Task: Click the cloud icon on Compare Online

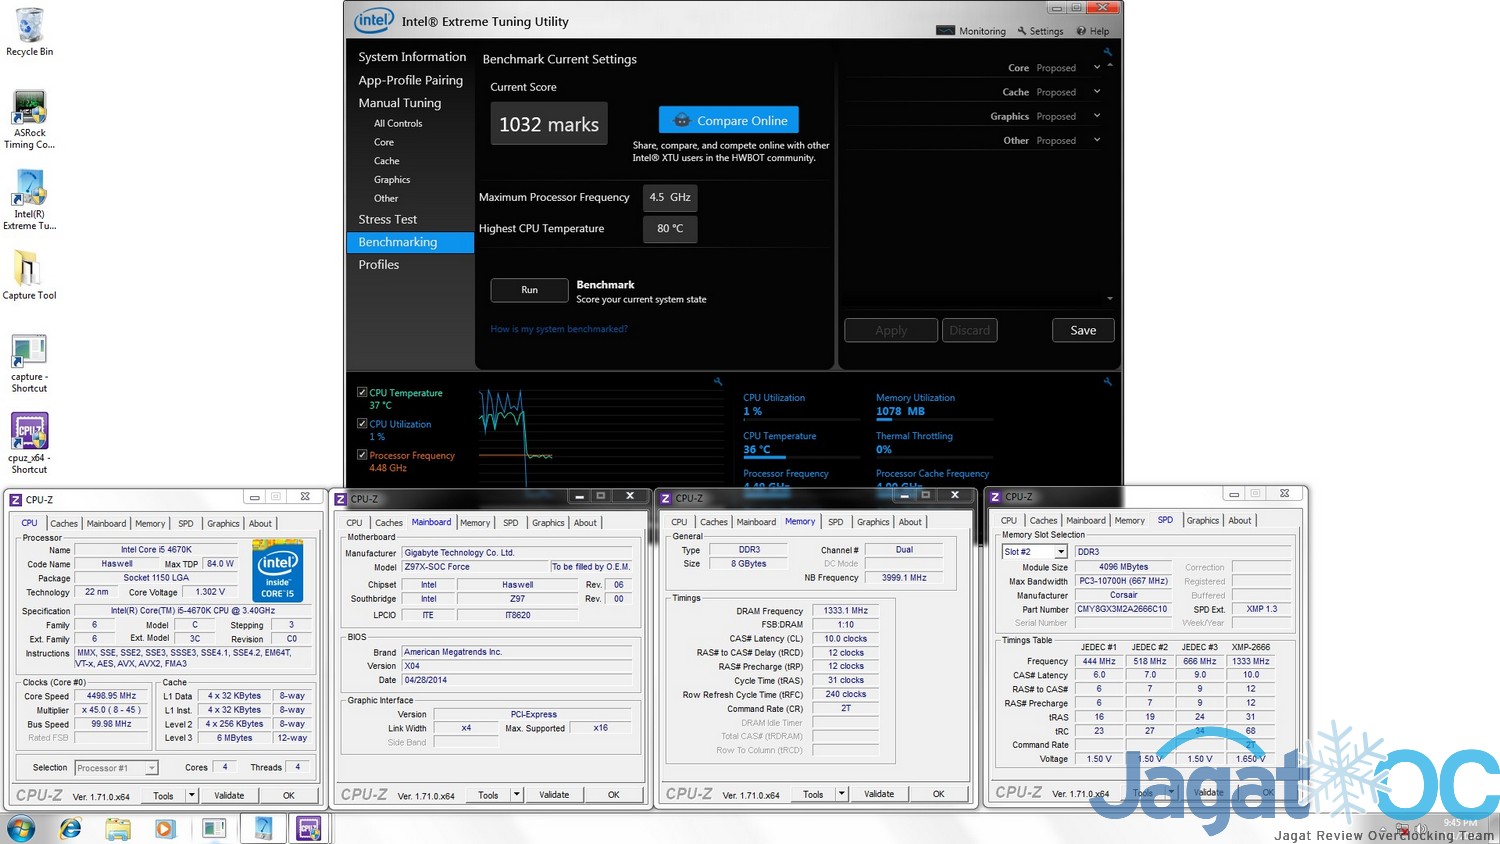Action: [682, 120]
